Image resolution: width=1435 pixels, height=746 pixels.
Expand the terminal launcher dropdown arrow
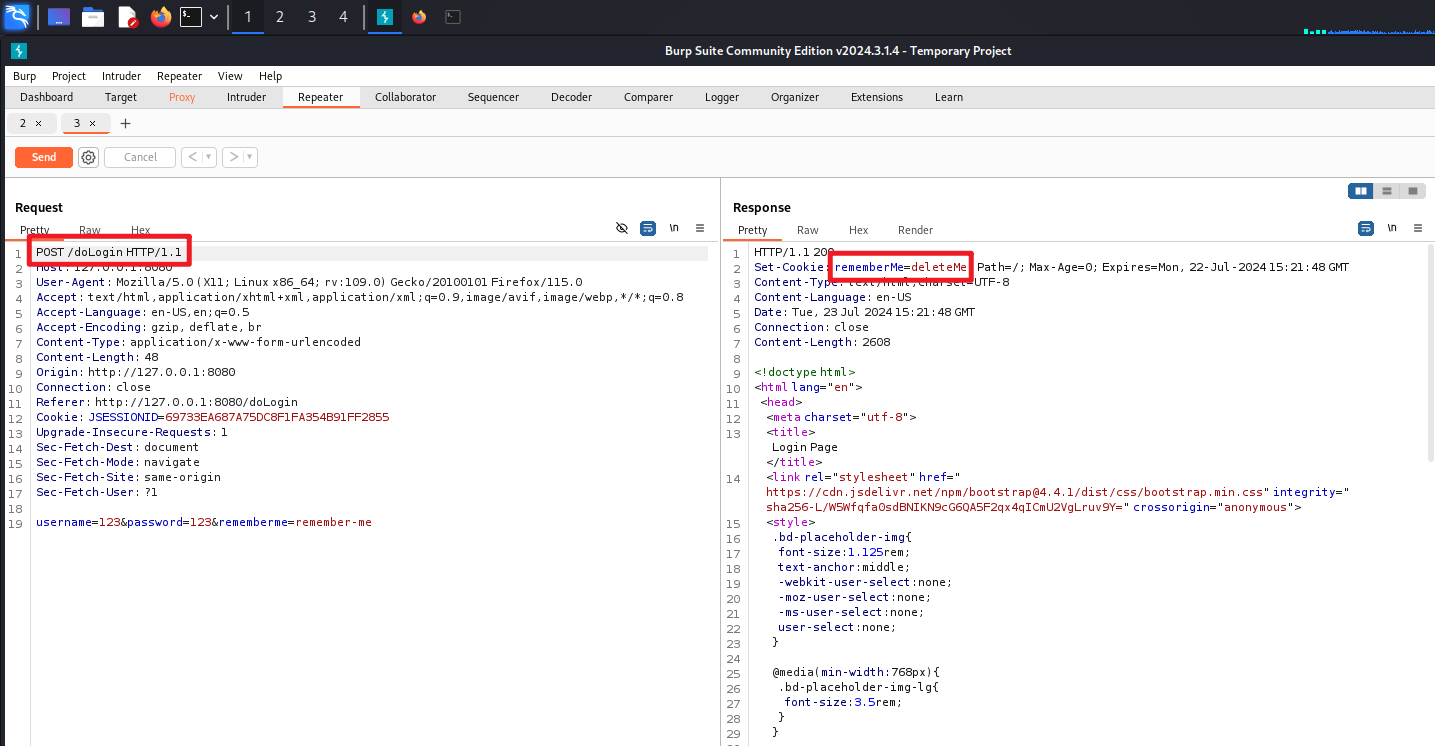(x=213, y=17)
